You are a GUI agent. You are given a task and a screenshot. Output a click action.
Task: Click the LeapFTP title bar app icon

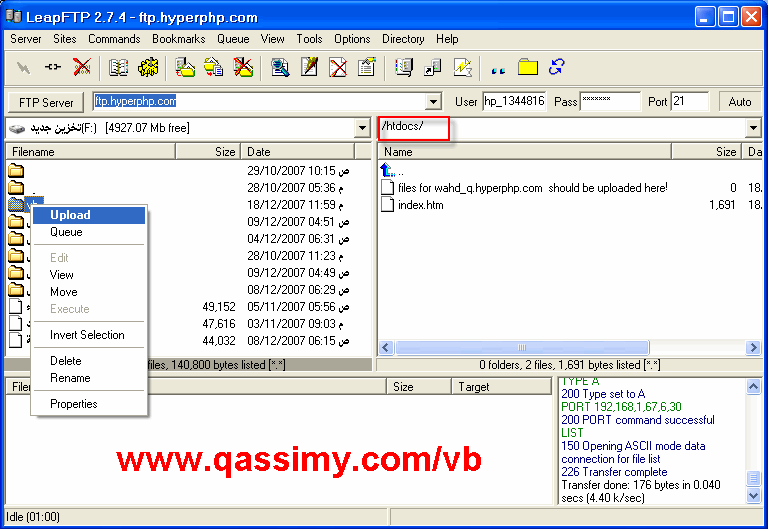click(x=14, y=17)
